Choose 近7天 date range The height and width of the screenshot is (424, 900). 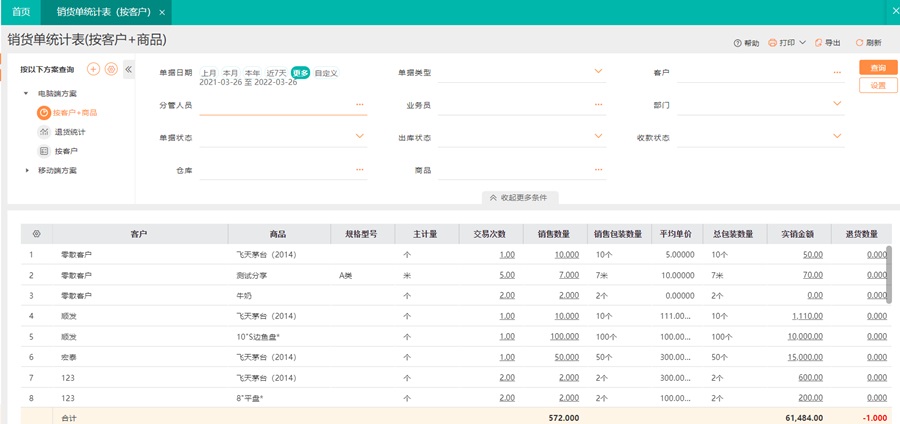click(x=276, y=73)
